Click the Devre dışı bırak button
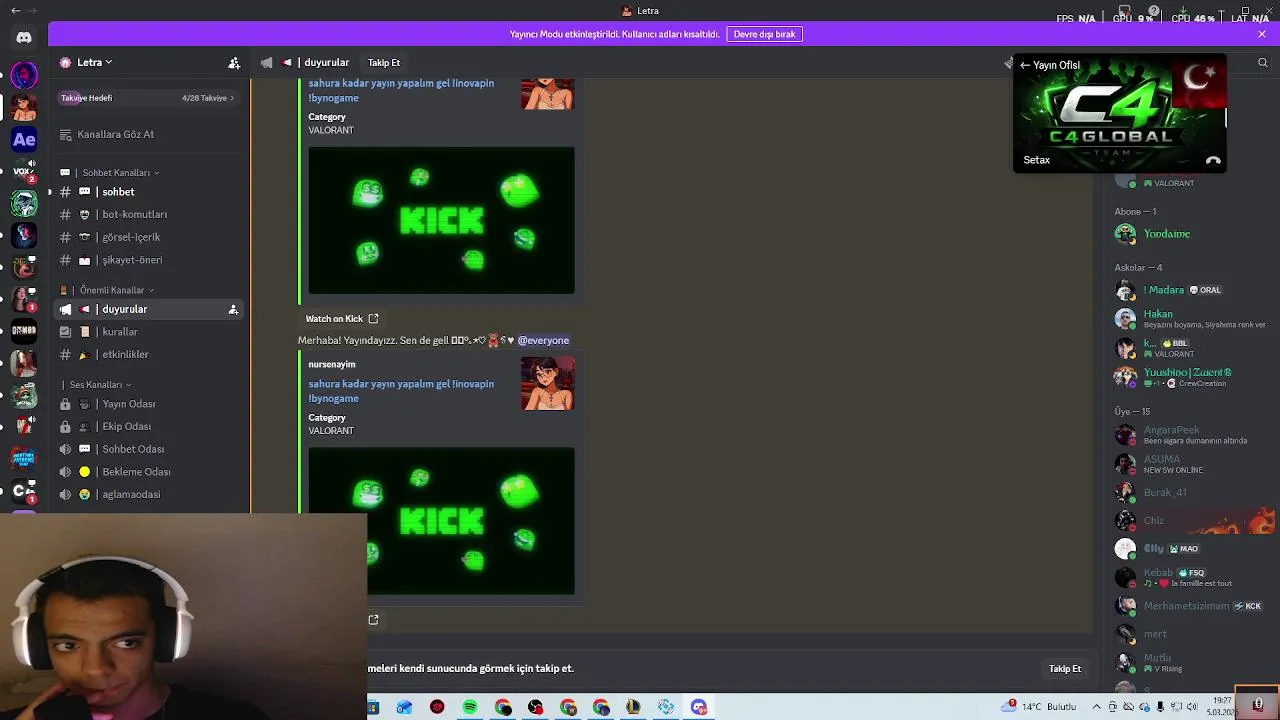Viewport: 1280px width, 720px height. pyautogui.click(x=764, y=34)
